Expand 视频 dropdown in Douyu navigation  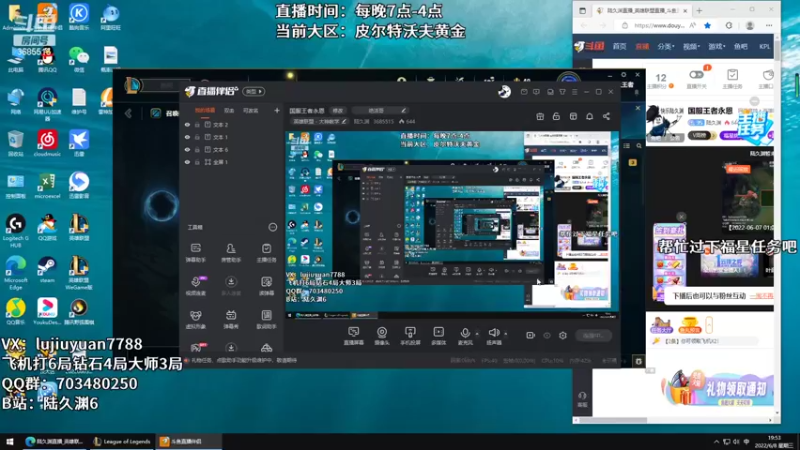point(691,46)
